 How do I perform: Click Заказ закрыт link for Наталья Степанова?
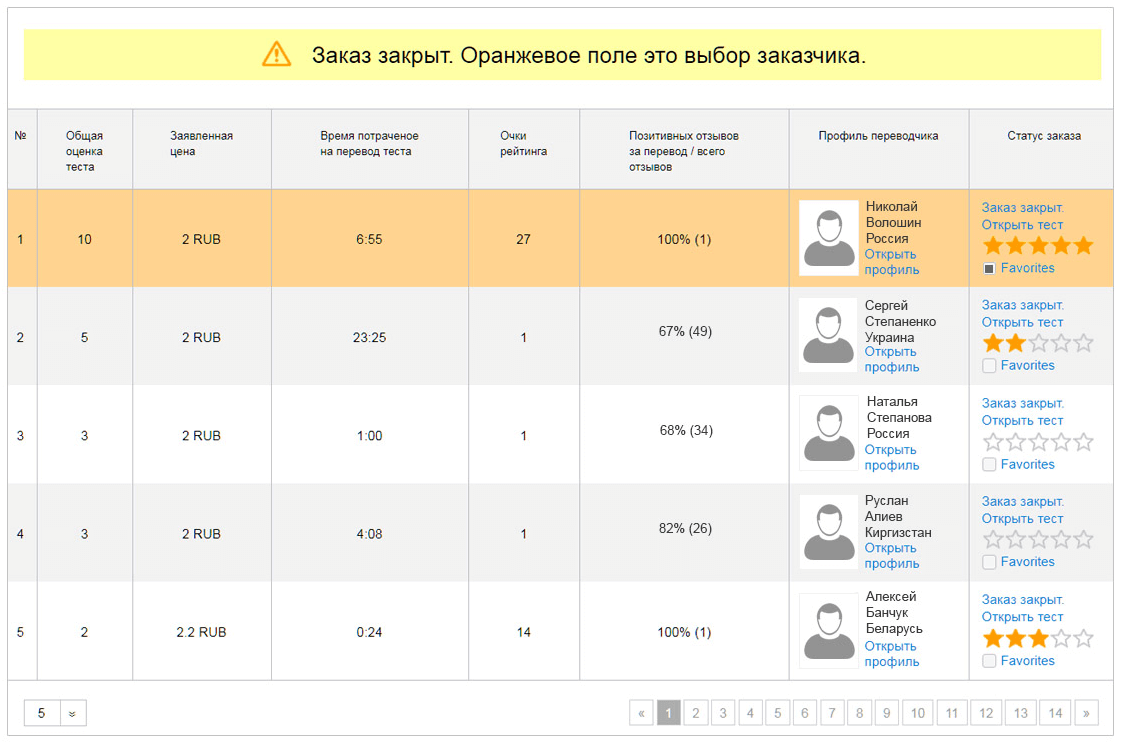[x=1023, y=403]
